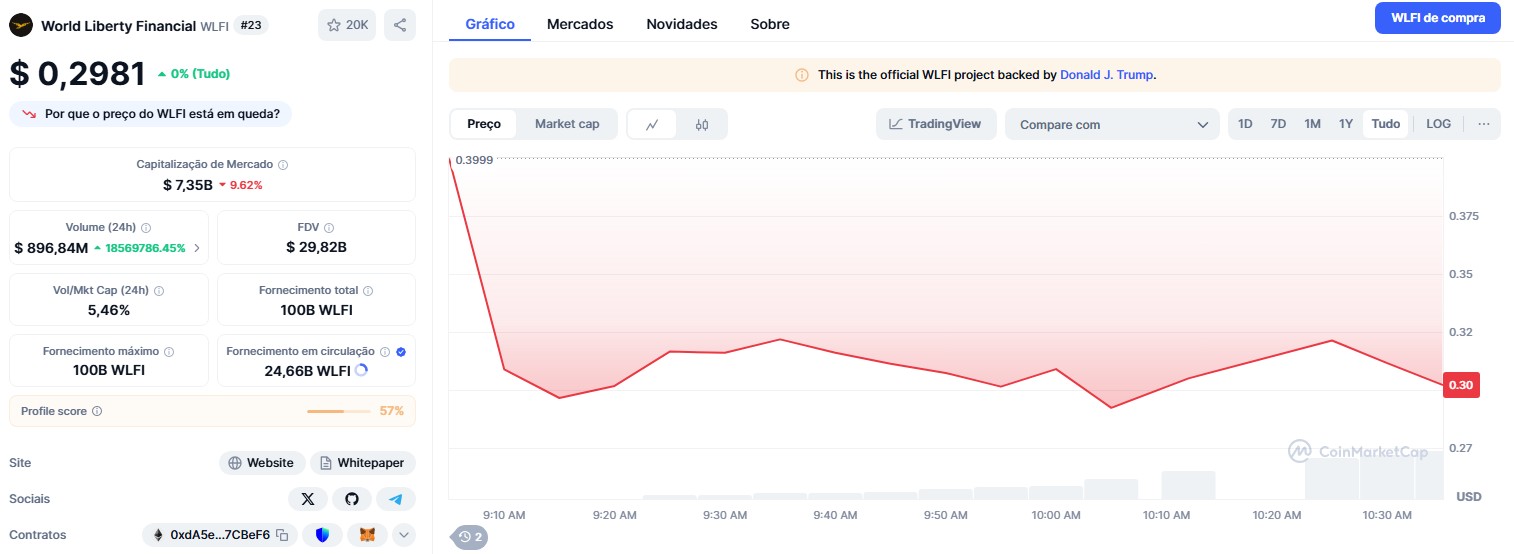This screenshot has width=1514, height=554.
Task: Open the Gráfico tab
Action: pyautogui.click(x=490, y=24)
